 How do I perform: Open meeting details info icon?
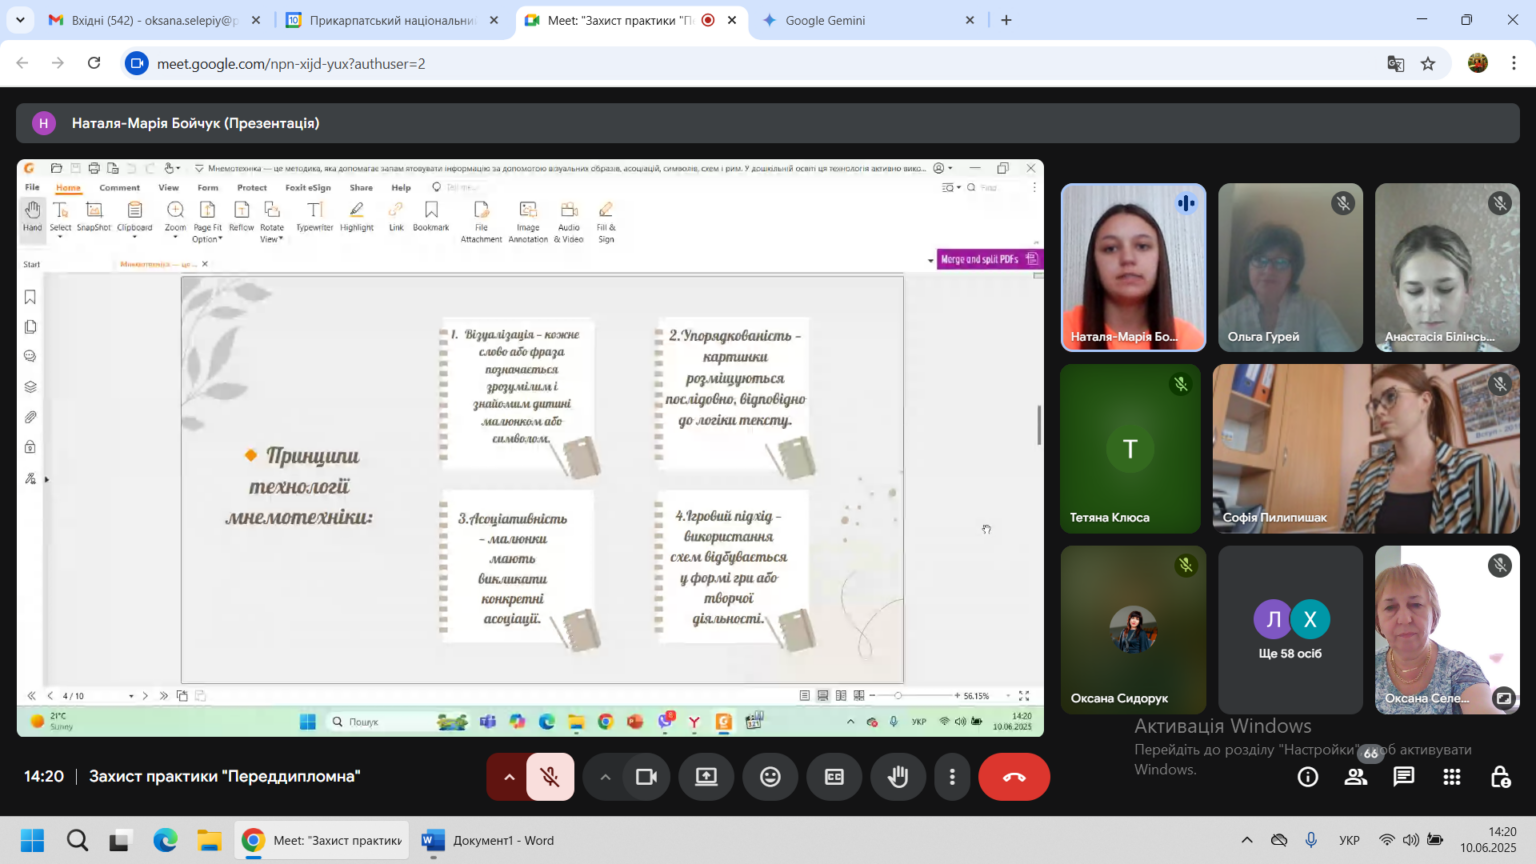pyautogui.click(x=1308, y=777)
